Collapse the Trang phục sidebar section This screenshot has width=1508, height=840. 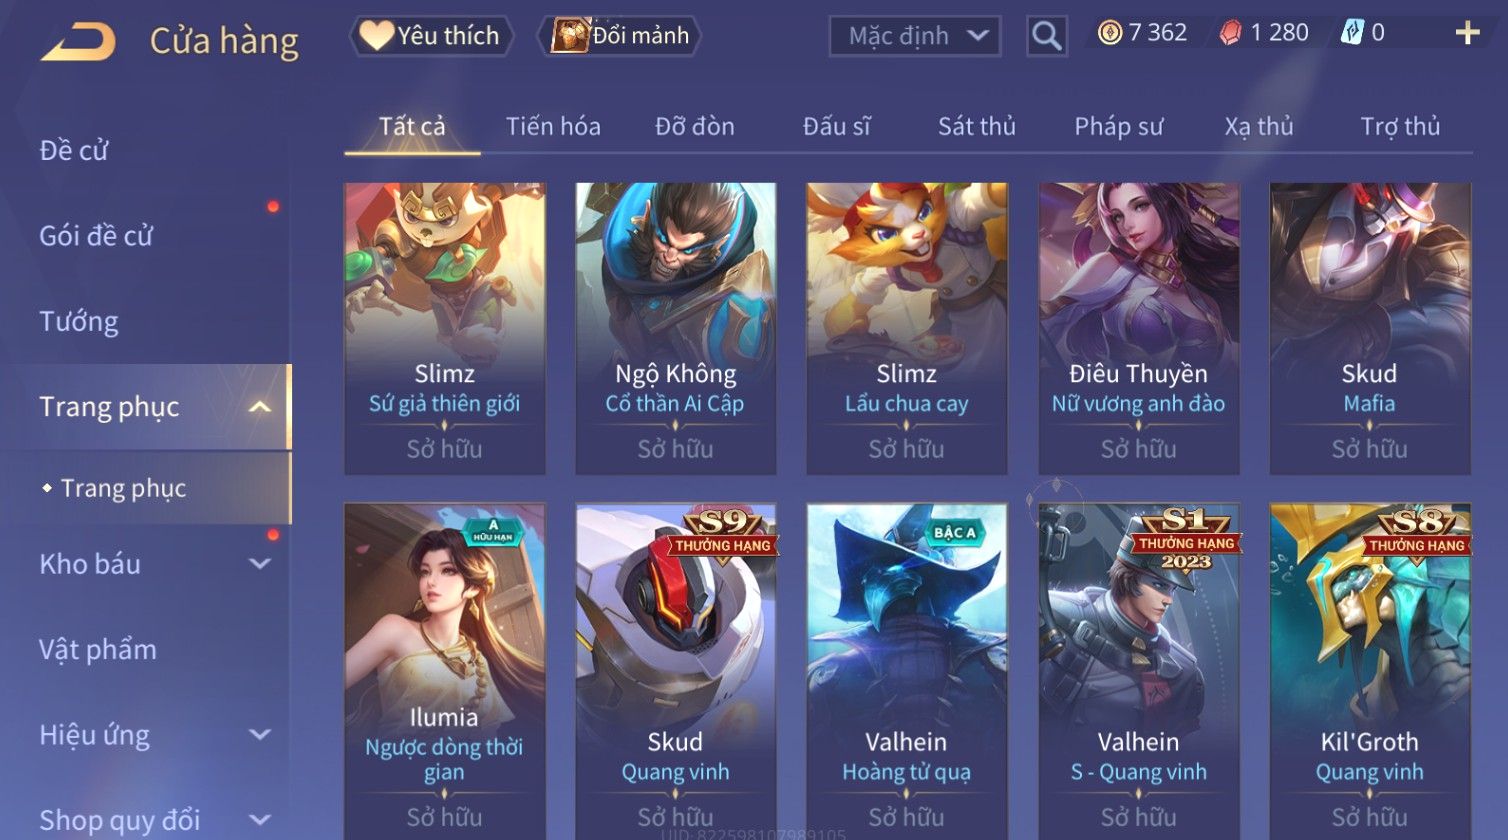coord(259,407)
